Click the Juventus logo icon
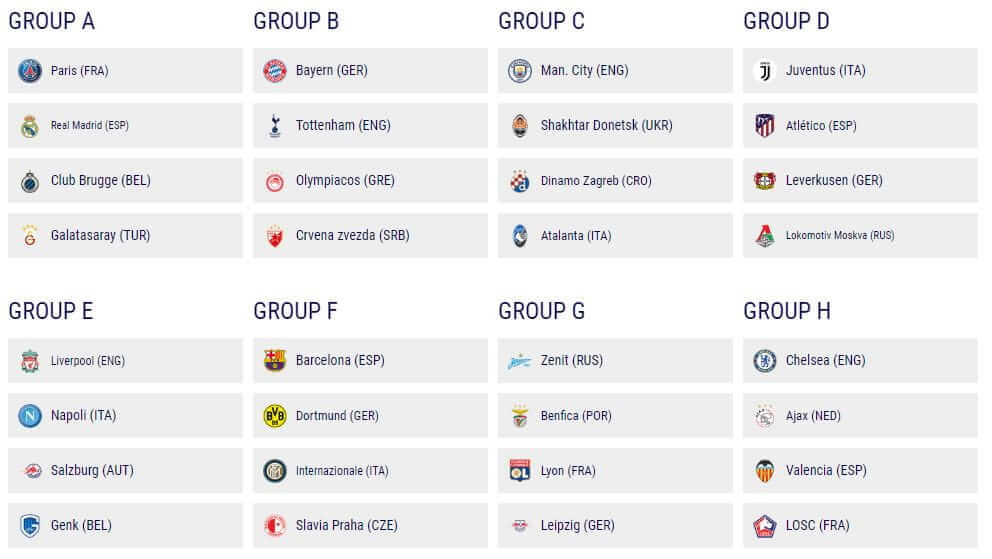Image resolution: width=992 pixels, height=559 pixels. 765,71
